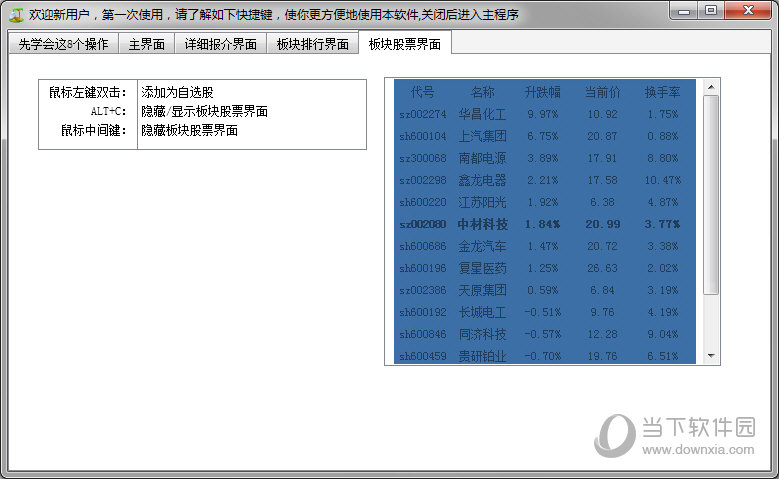Select stock code sh600196
This screenshot has width=779, height=479.
[x=423, y=268]
